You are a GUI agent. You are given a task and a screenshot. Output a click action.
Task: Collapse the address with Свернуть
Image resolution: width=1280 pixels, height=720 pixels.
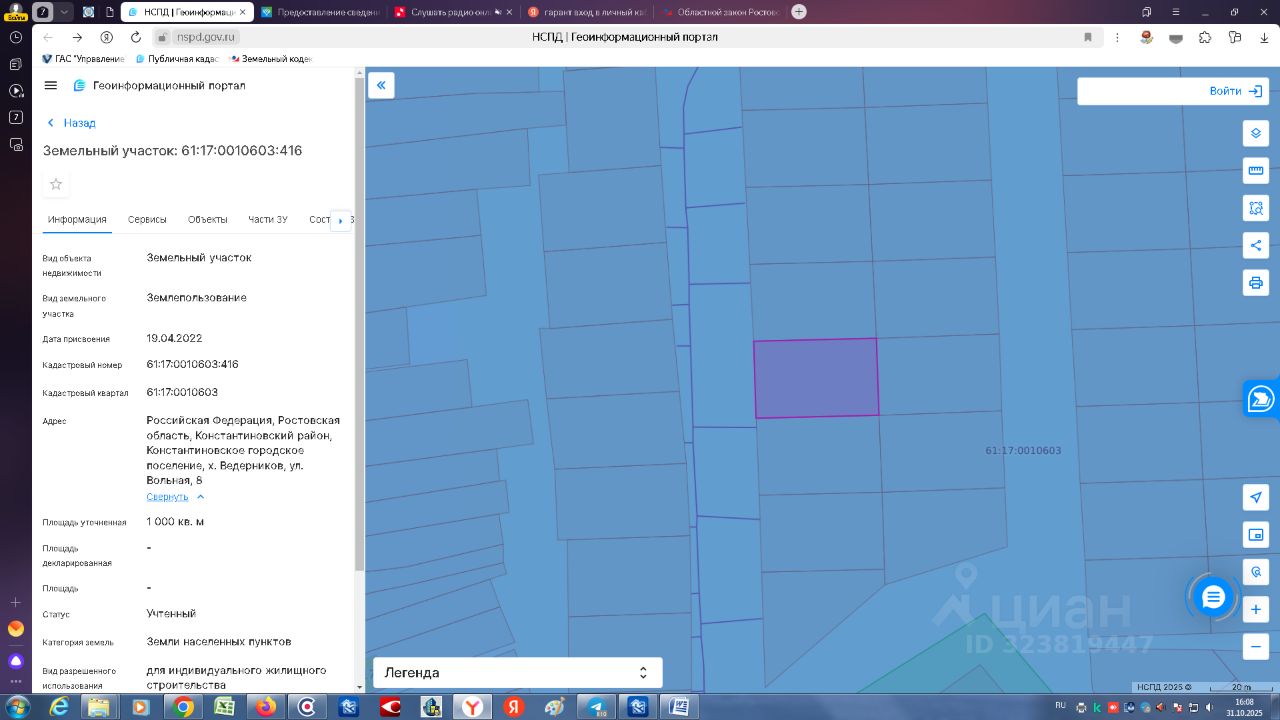point(175,497)
